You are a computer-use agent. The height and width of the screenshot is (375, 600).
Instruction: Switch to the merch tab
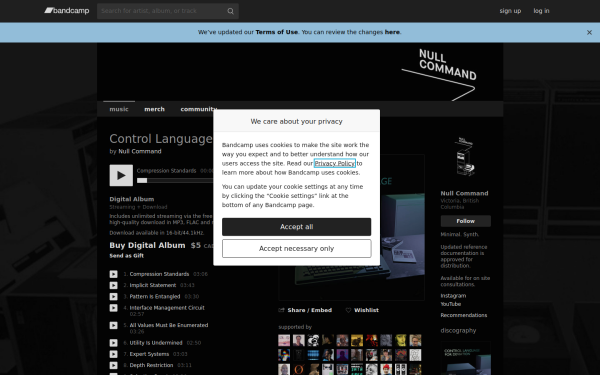click(x=155, y=109)
